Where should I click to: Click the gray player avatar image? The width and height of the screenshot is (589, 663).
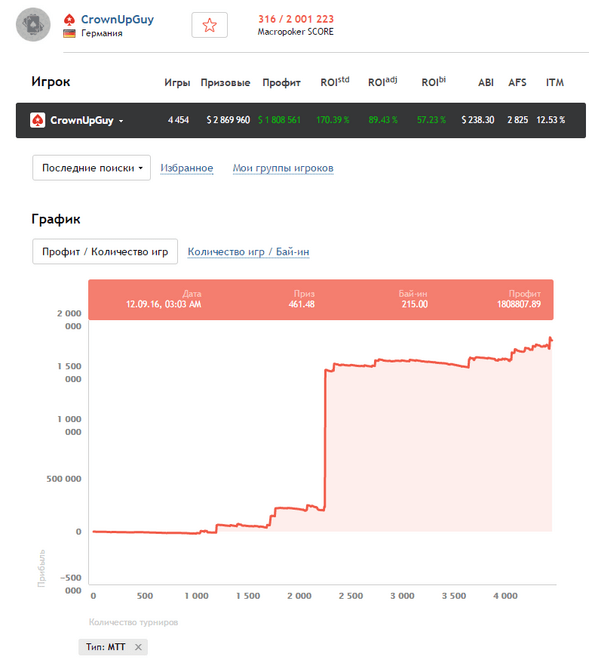[x=33, y=25]
